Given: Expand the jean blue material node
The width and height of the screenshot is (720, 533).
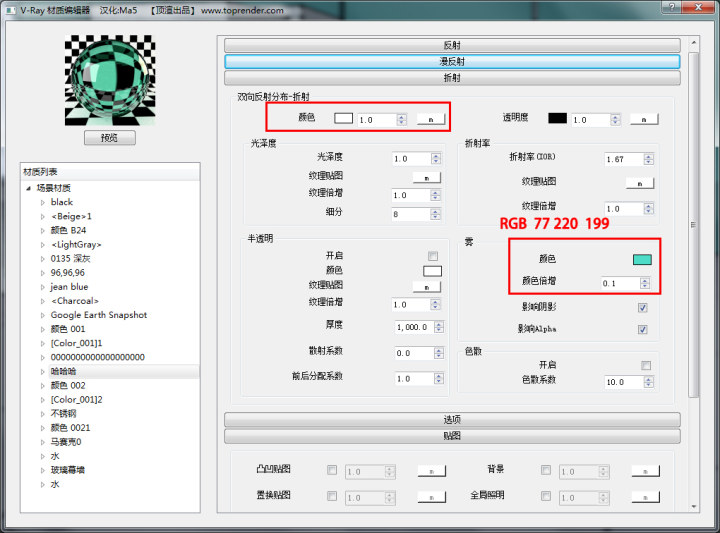Looking at the screenshot, I should pos(43,287).
